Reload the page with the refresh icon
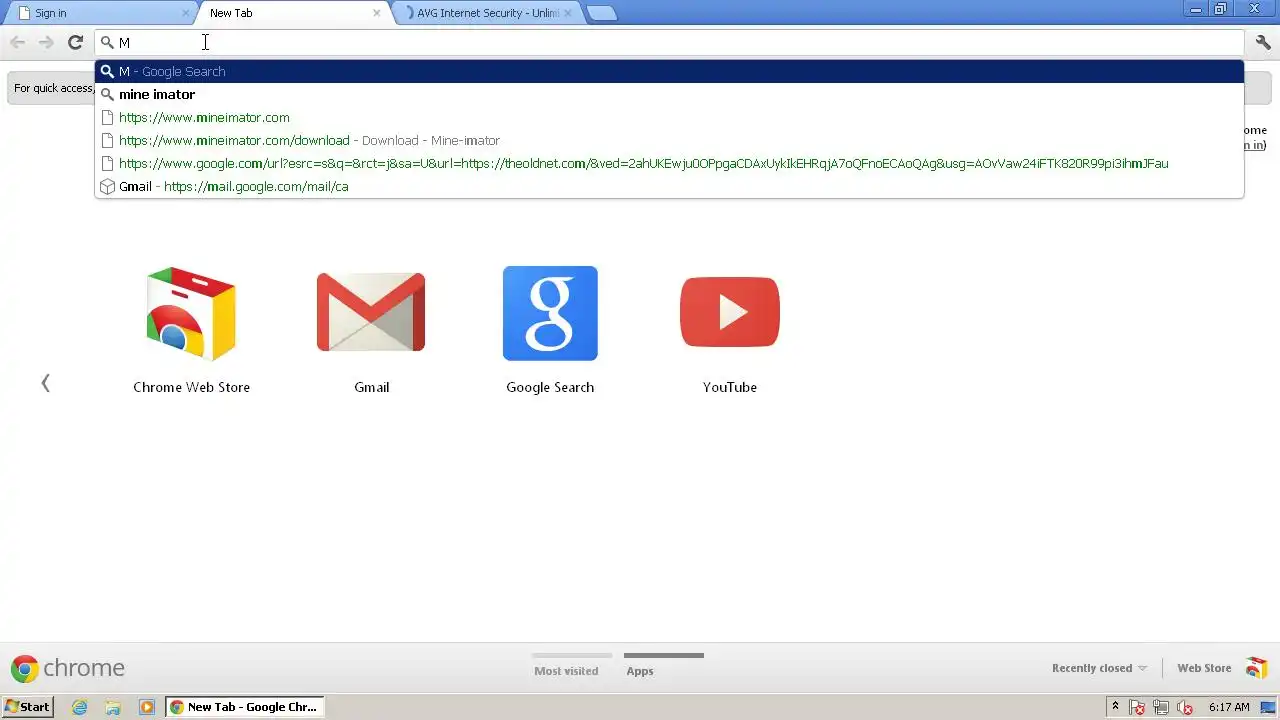Viewport: 1280px width, 720px height. (75, 42)
